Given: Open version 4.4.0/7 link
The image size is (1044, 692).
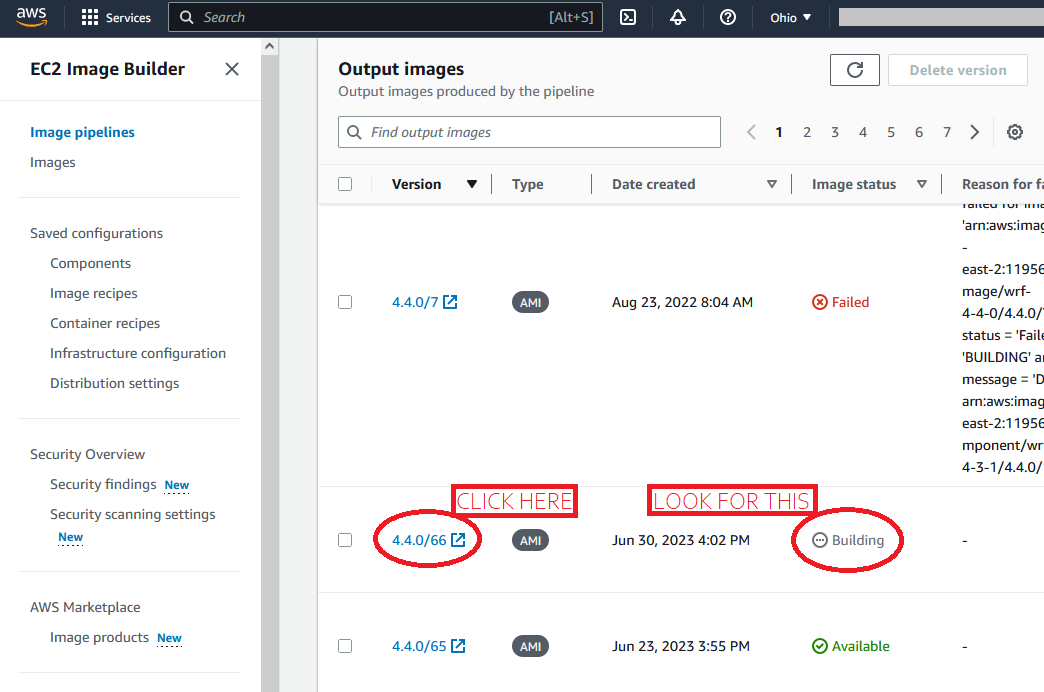Looking at the screenshot, I should coord(415,302).
